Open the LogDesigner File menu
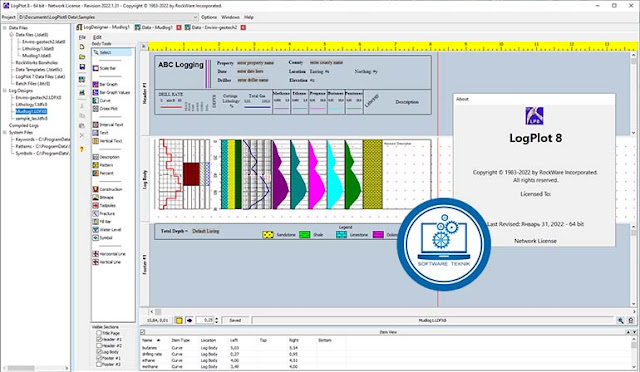Image resolution: width=640 pixels, height=372 pixels. (82, 37)
